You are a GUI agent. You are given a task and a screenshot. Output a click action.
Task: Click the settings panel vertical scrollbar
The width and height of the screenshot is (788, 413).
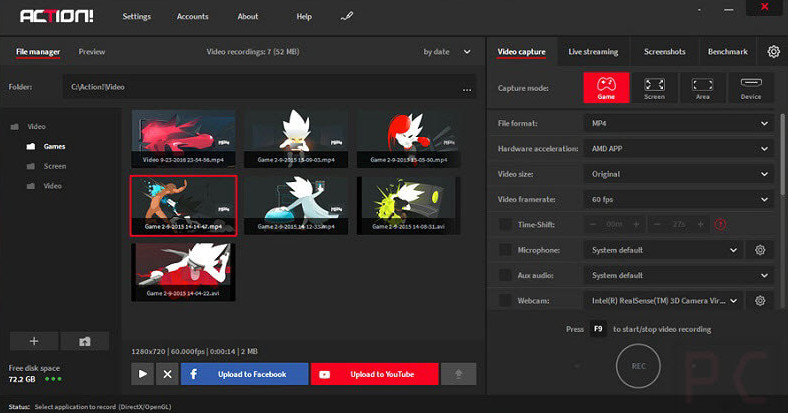[782, 154]
